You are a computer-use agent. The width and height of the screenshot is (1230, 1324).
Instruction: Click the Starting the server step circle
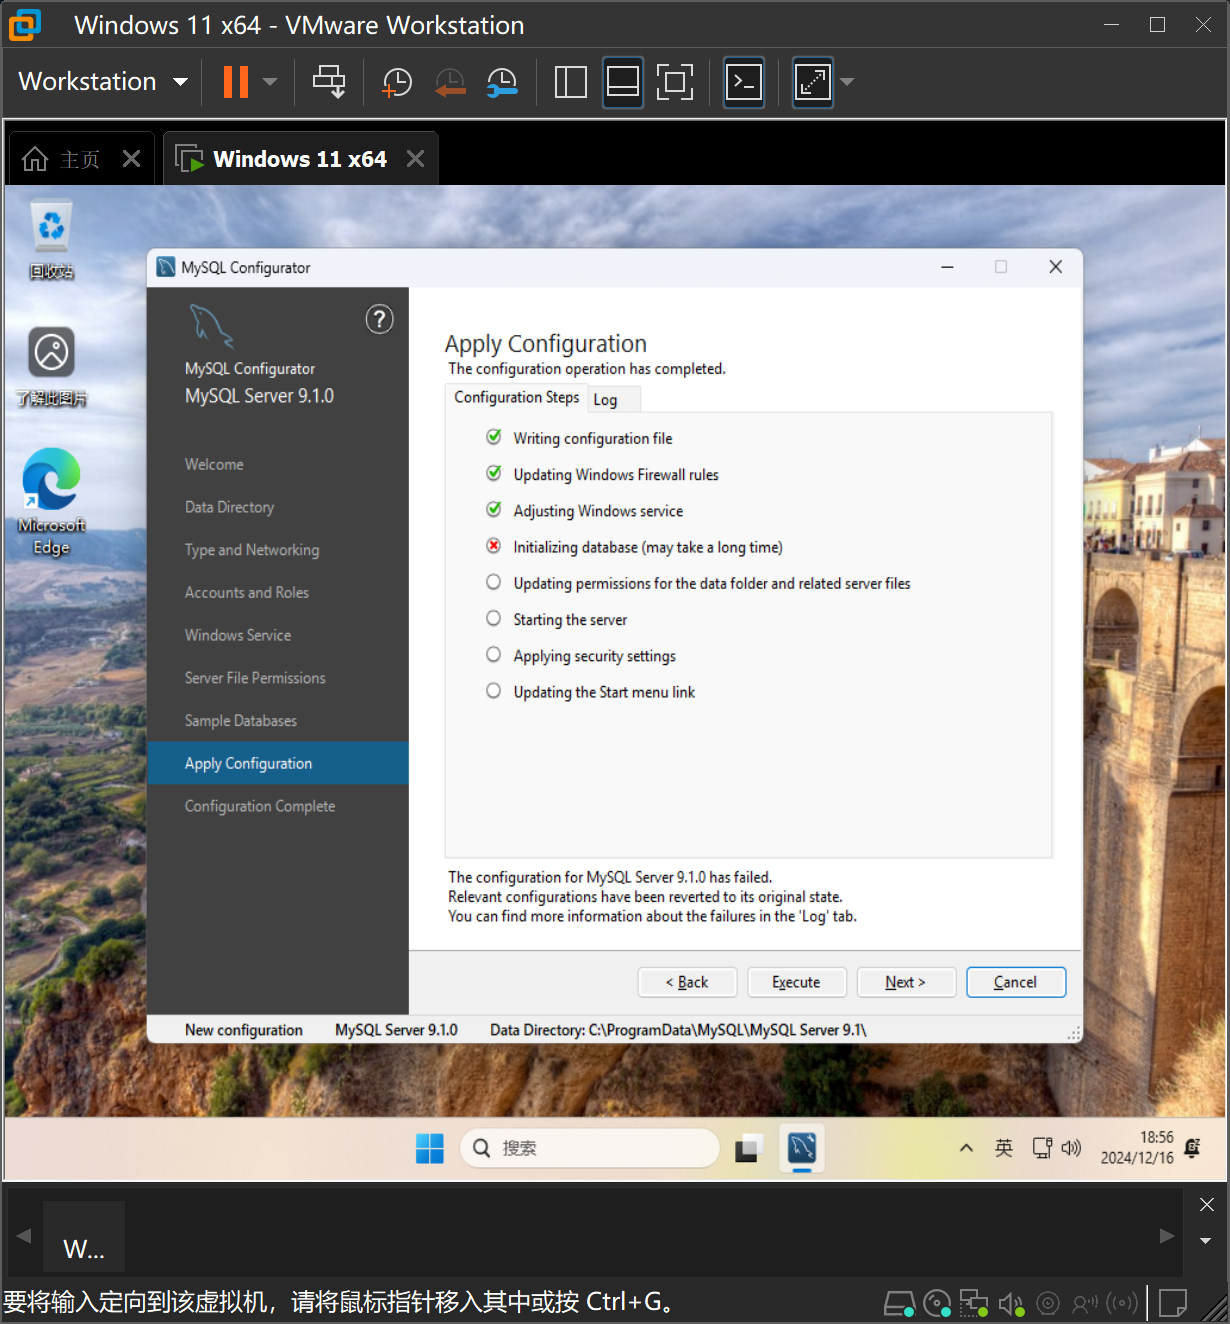coord(493,619)
